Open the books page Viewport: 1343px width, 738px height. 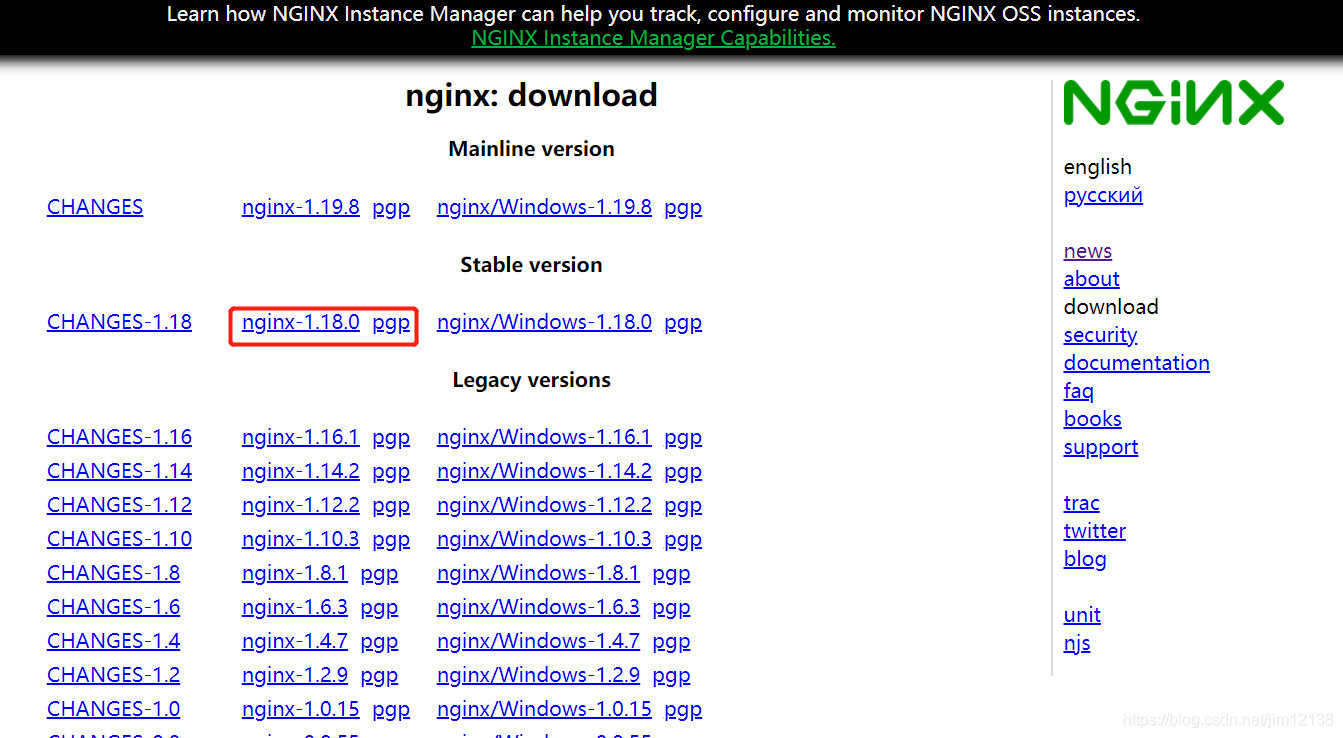point(1092,419)
